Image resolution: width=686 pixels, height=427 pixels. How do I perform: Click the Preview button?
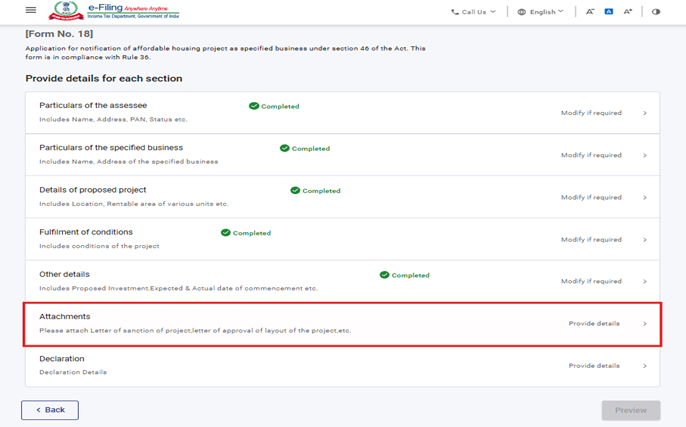pyautogui.click(x=630, y=410)
